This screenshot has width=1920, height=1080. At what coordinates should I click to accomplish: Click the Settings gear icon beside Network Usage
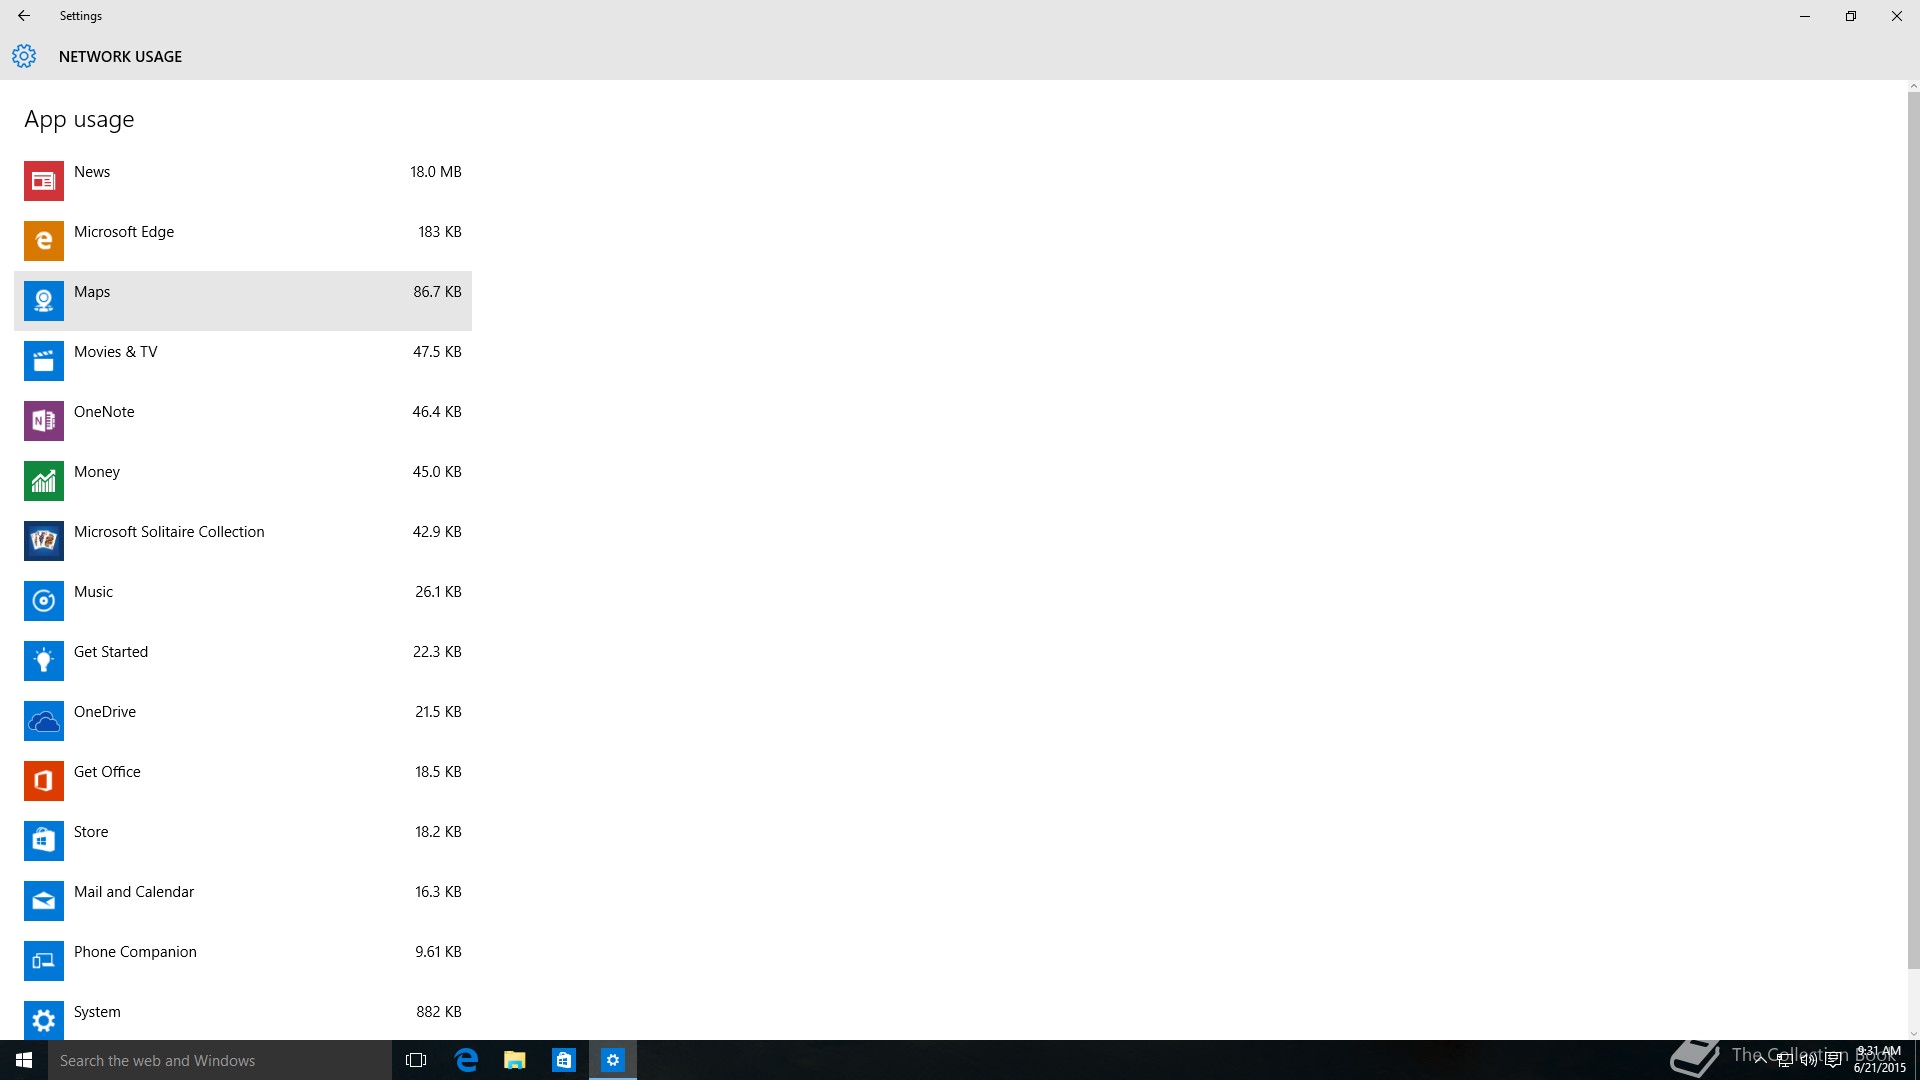pyautogui.click(x=24, y=56)
